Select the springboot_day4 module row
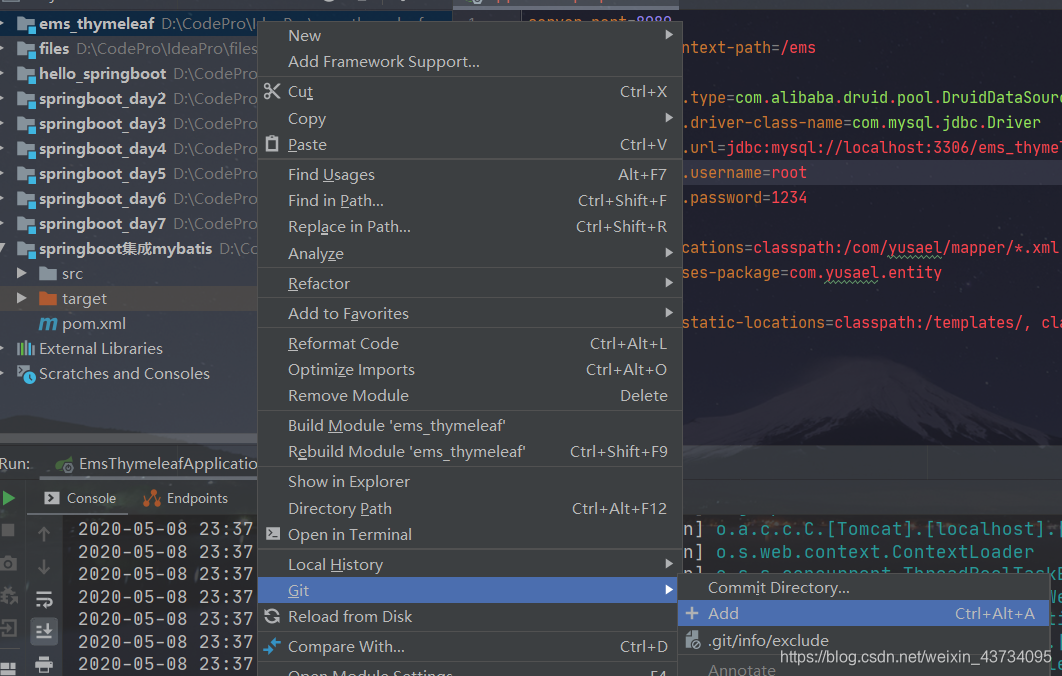 pyautogui.click(x=129, y=149)
